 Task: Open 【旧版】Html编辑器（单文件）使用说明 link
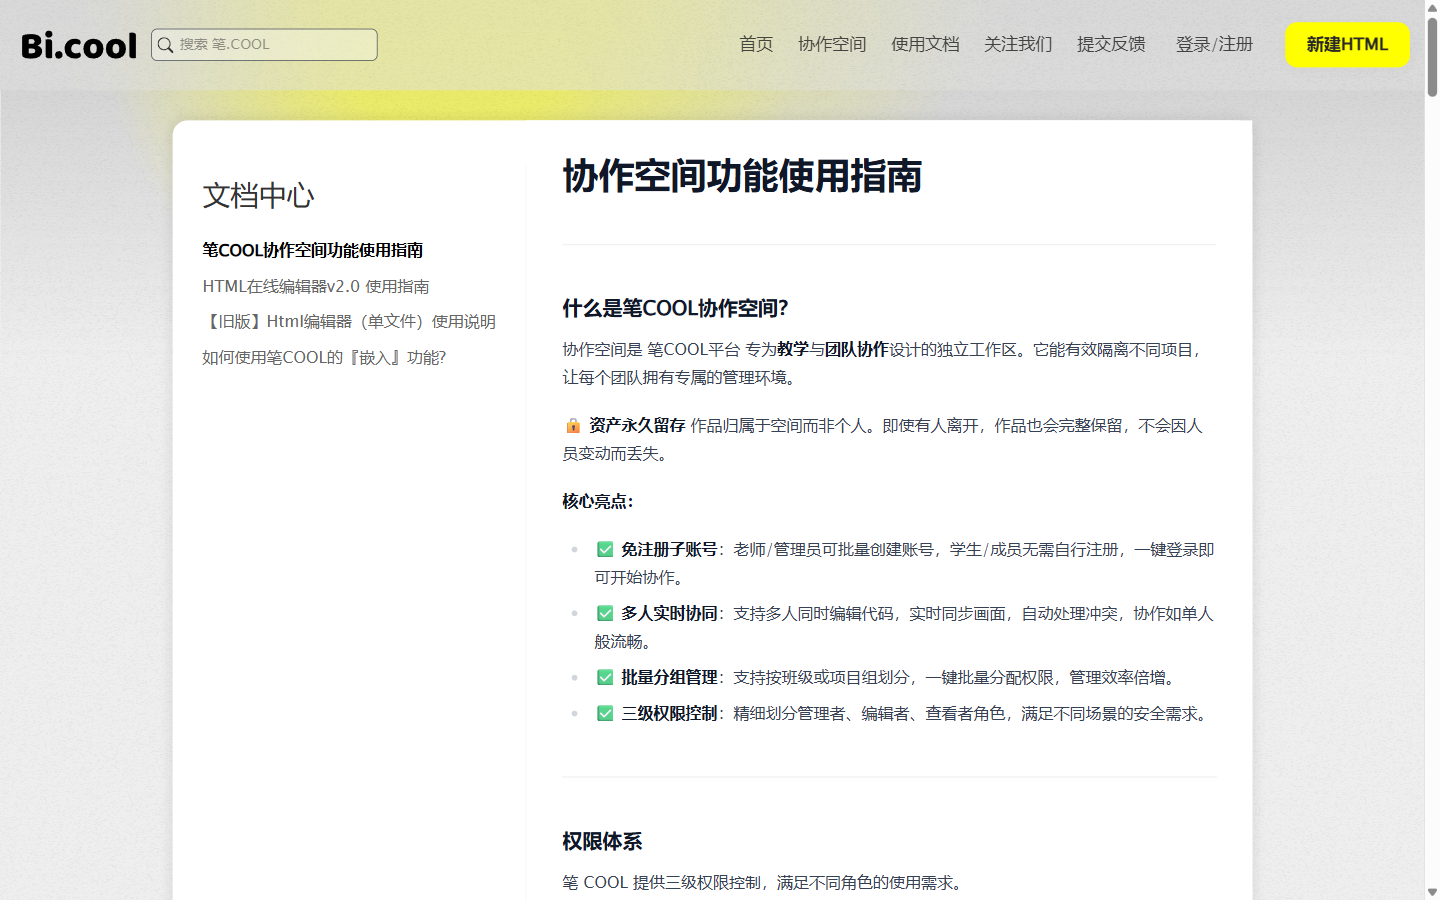(x=349, y=322)
